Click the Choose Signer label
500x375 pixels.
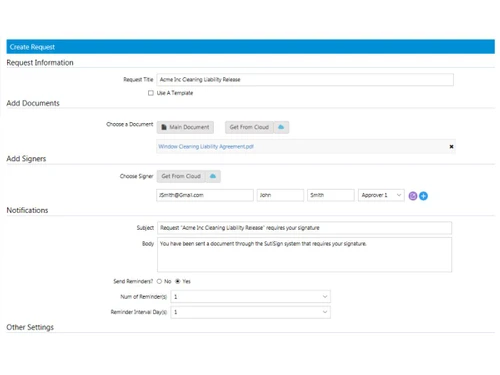(137, 176)
